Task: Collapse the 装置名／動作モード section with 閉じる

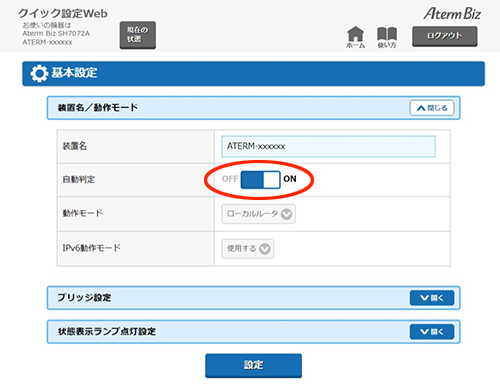Action: click(x=432, y=108)
